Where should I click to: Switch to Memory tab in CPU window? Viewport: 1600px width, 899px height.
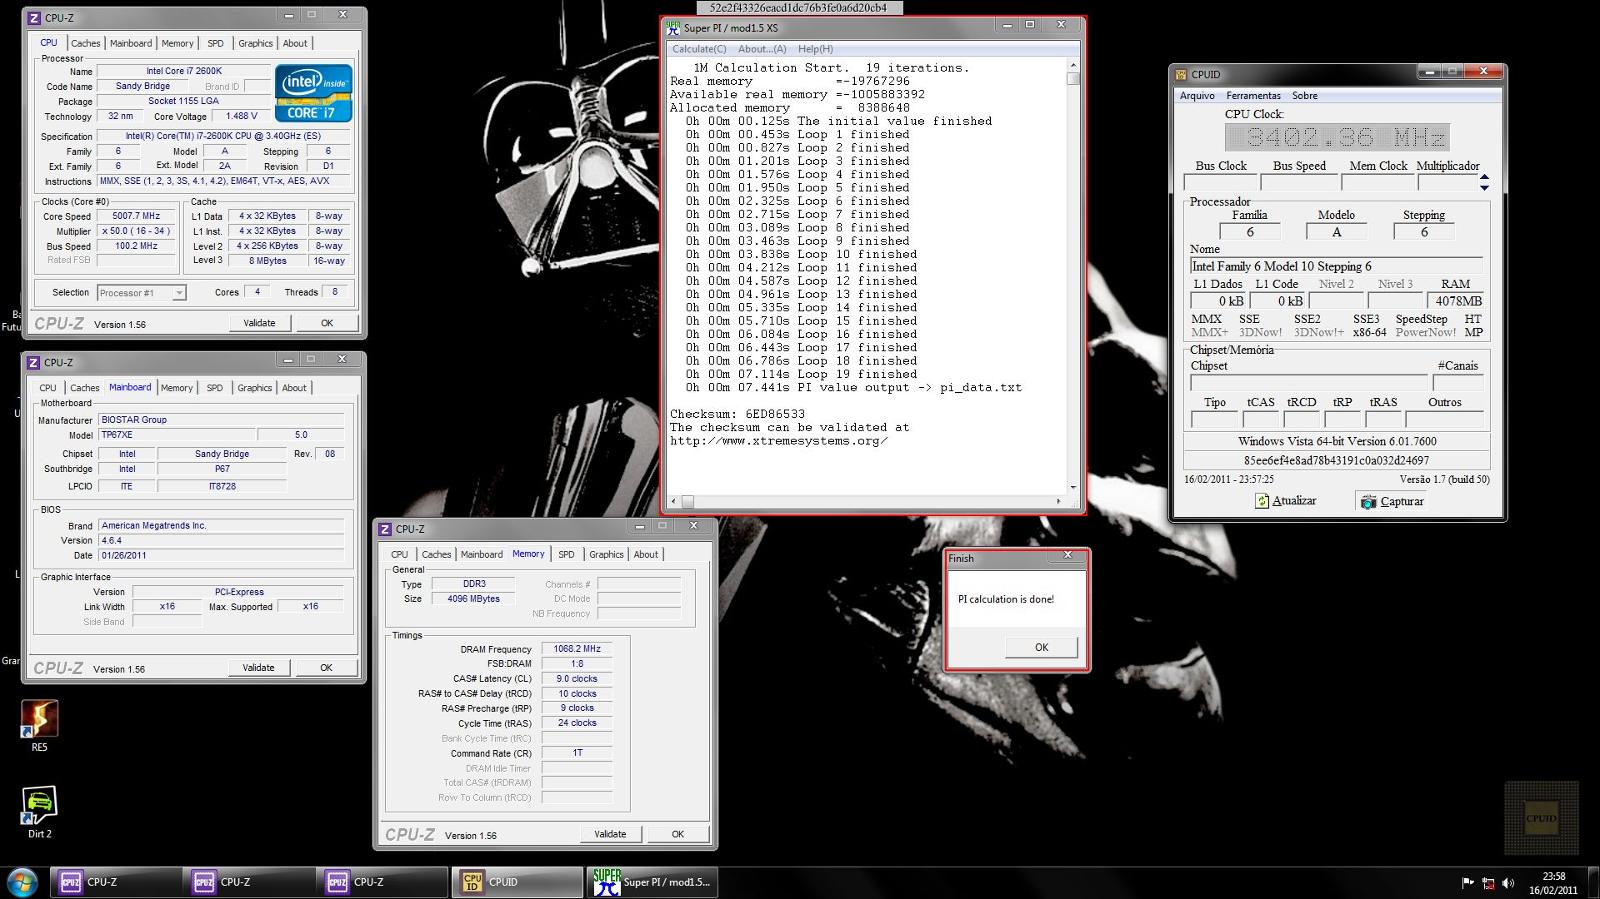coord(177,43)
